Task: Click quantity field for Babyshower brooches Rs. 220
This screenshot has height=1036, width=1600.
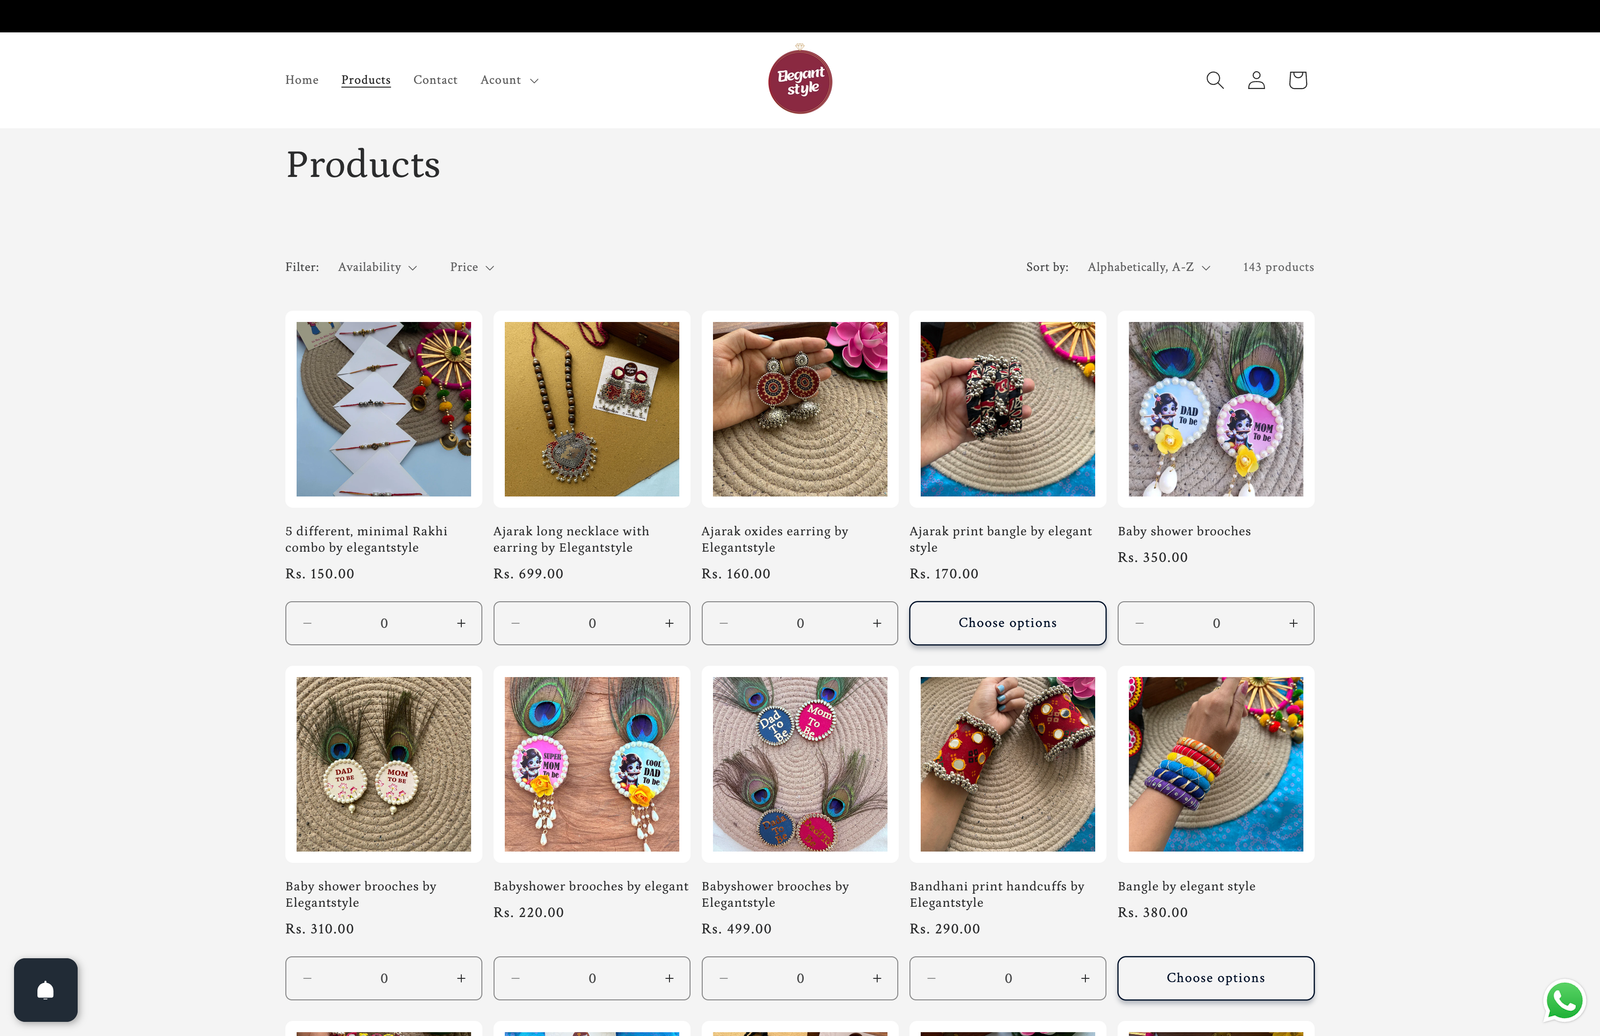Action: tap(592, 978)
